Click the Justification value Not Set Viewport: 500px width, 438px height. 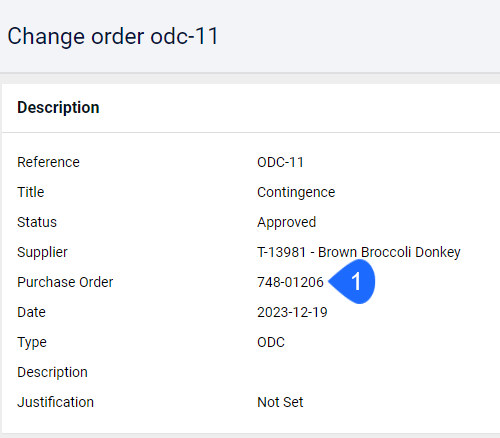click(x=280, y=402)
